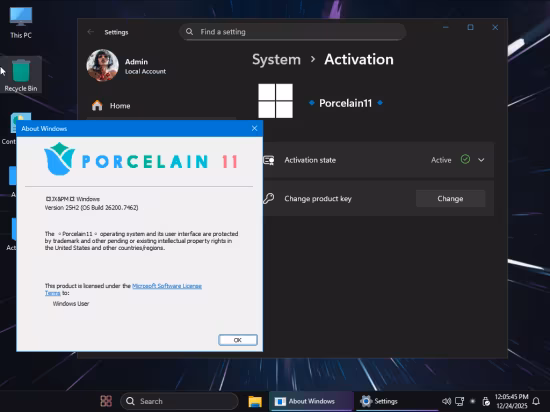Expand the Activation state row chevron
The image size is (550, 412).
click(481, 160)
